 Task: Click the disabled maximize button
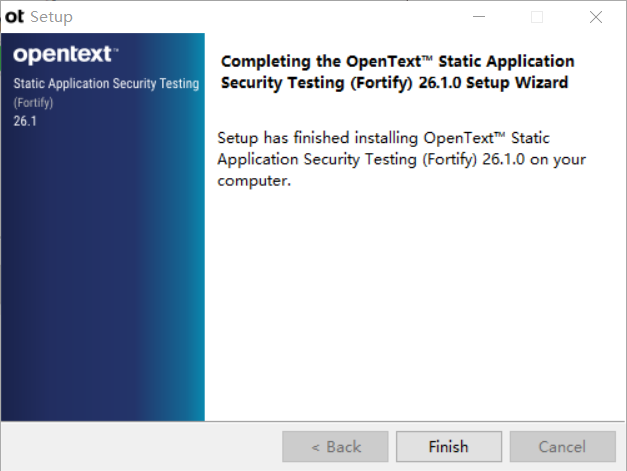point(537,17)
